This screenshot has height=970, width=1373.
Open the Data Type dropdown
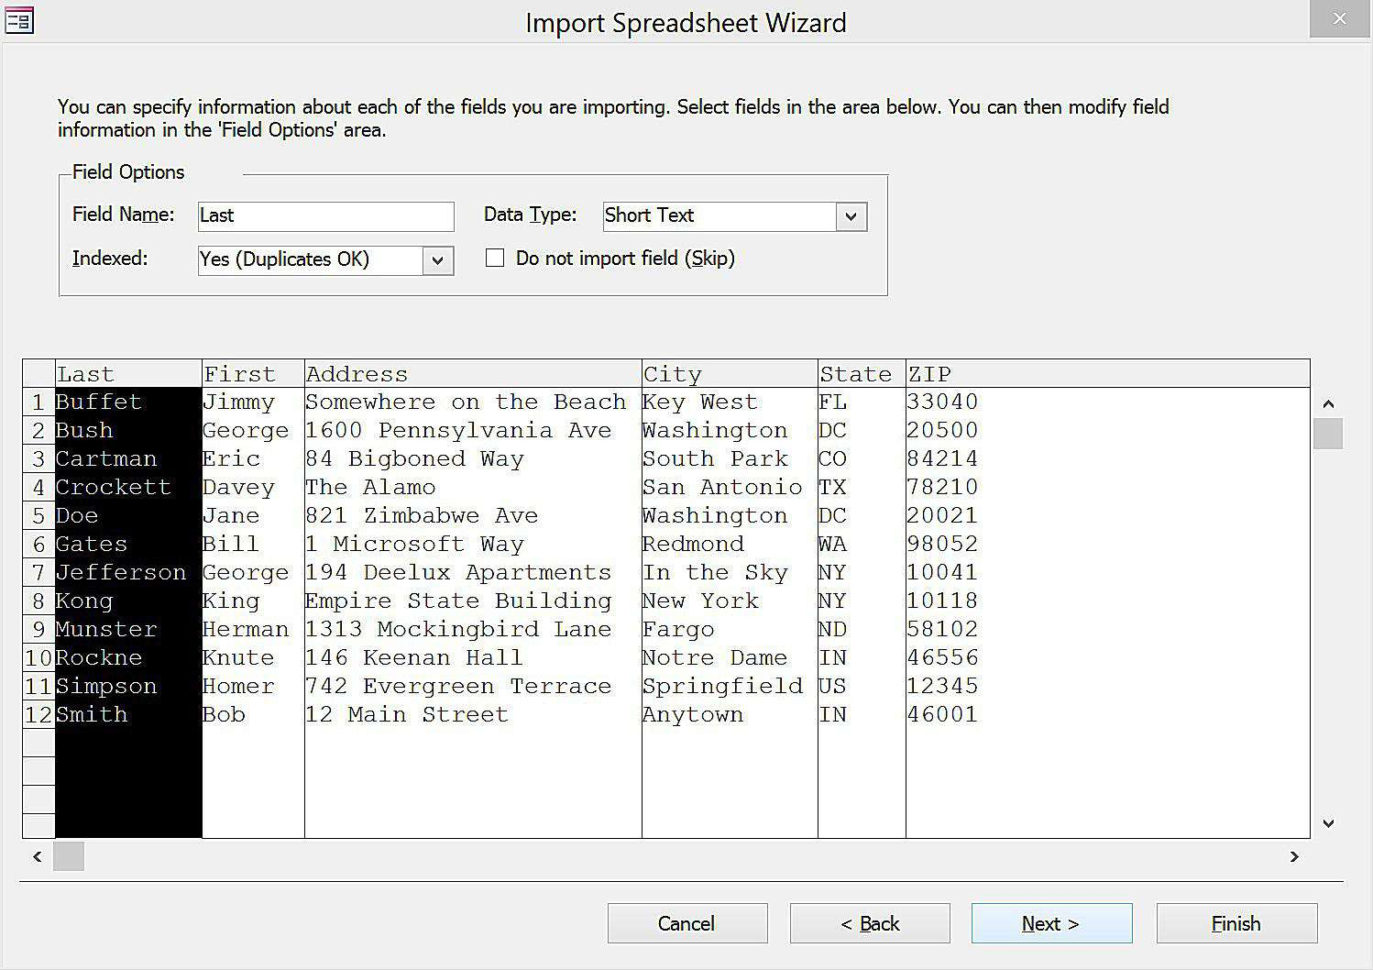click(x=851, y=216)
